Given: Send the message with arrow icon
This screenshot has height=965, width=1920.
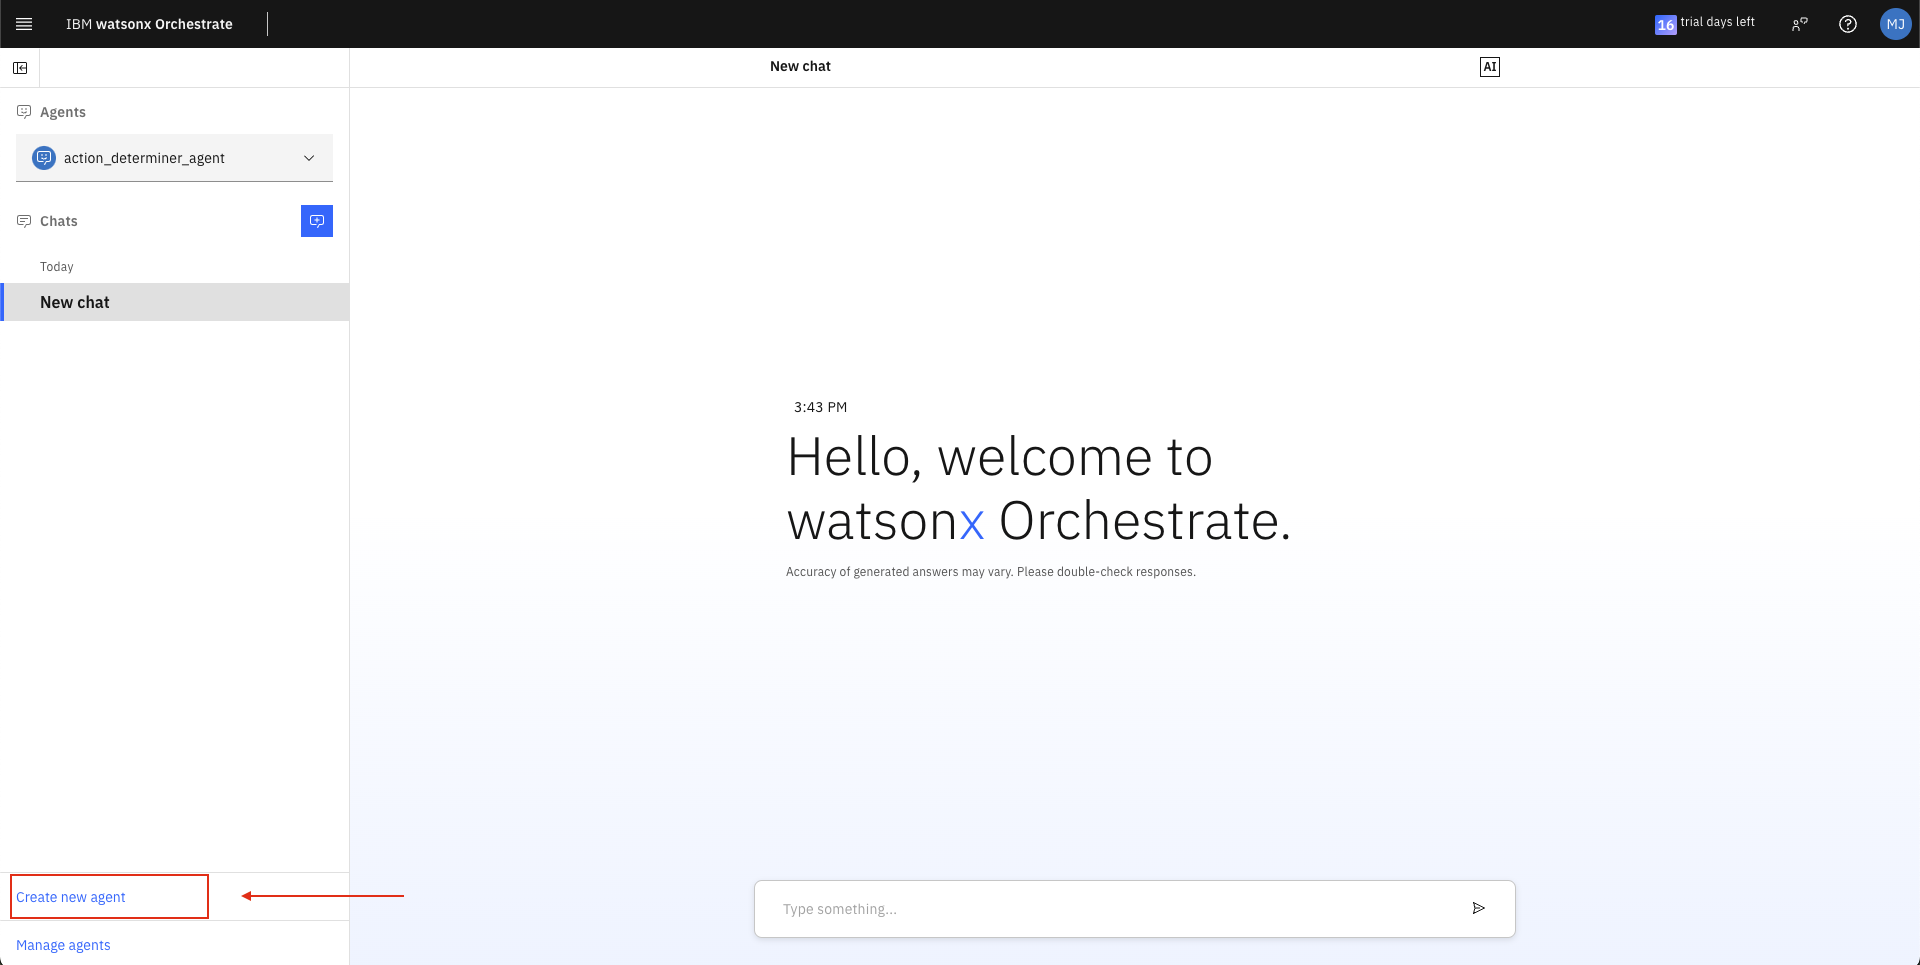Looking at the screenshot, I should coord(1479,908).
